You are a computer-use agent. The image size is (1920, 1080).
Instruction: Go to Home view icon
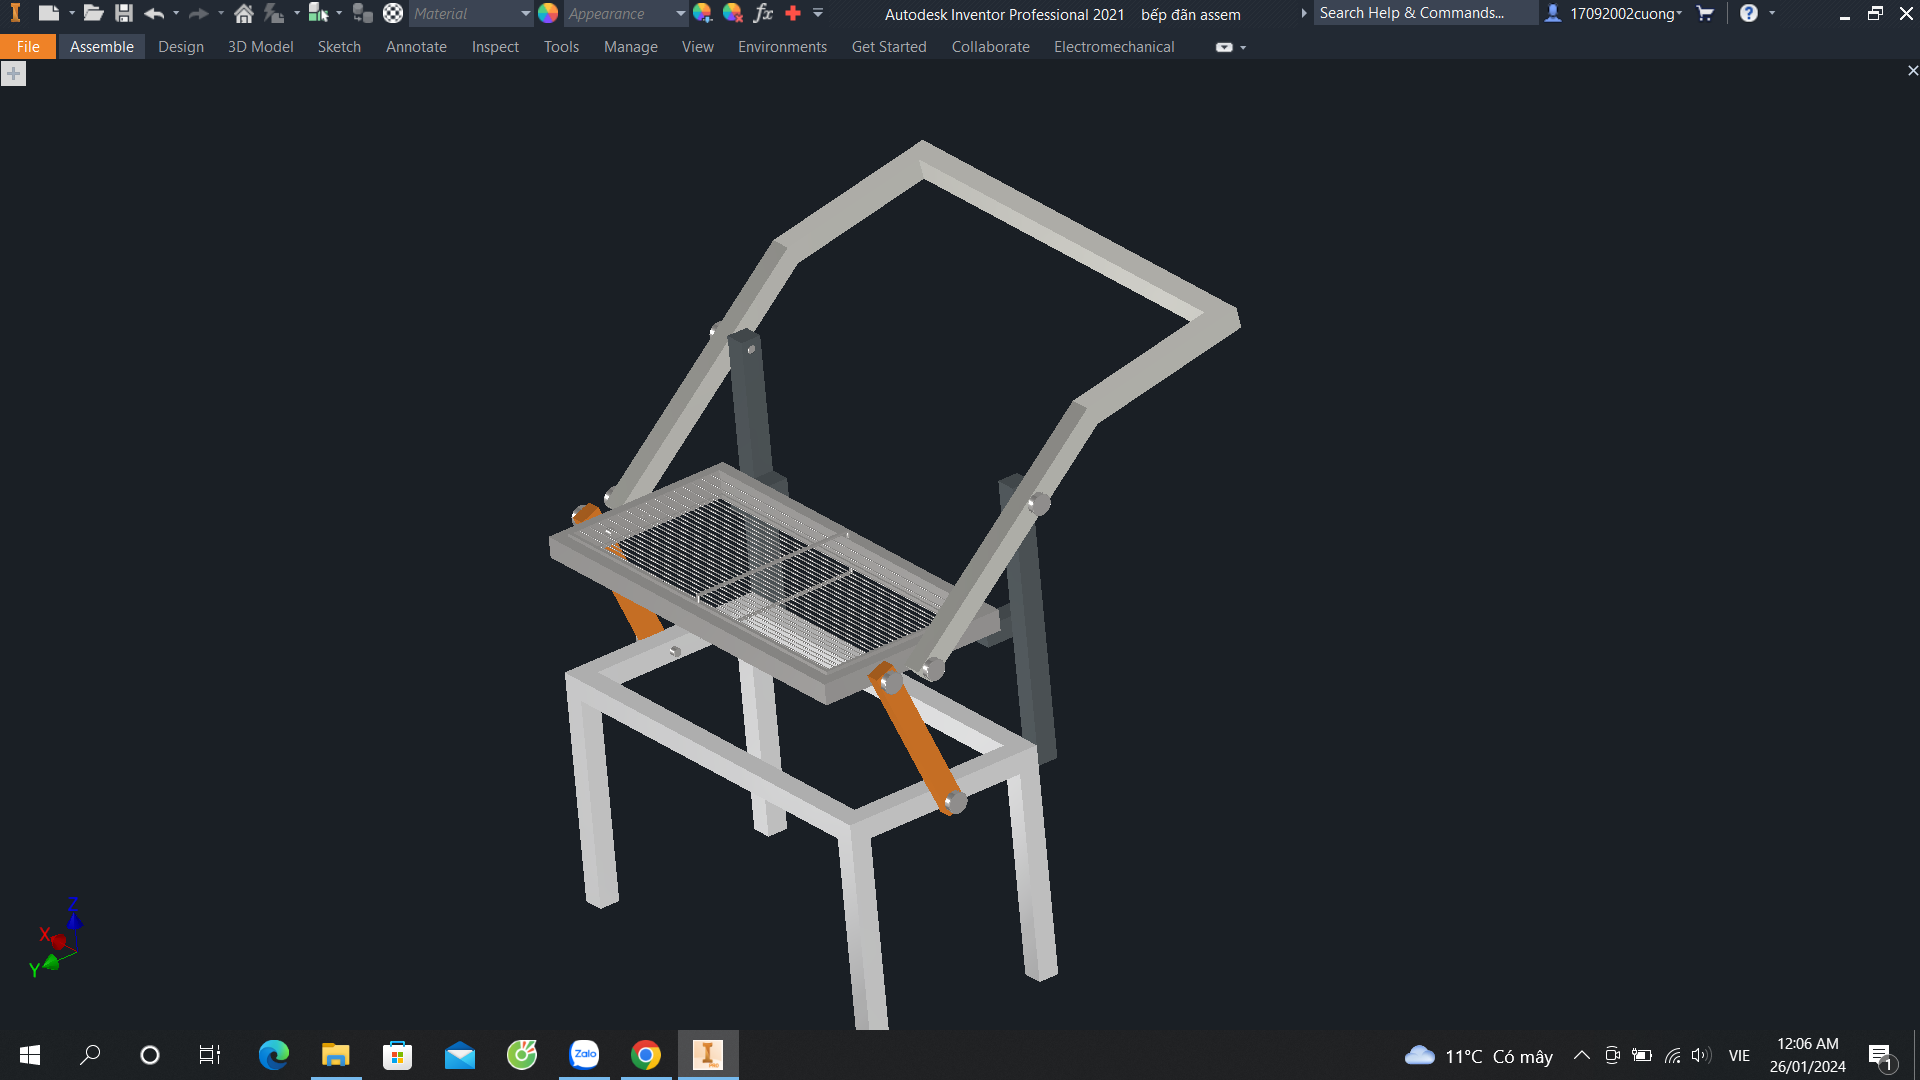tap(244, 13)
